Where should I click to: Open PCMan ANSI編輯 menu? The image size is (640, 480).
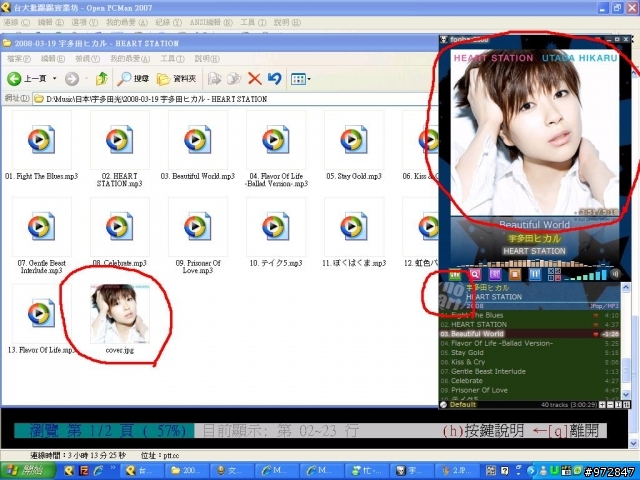point(211,22)
